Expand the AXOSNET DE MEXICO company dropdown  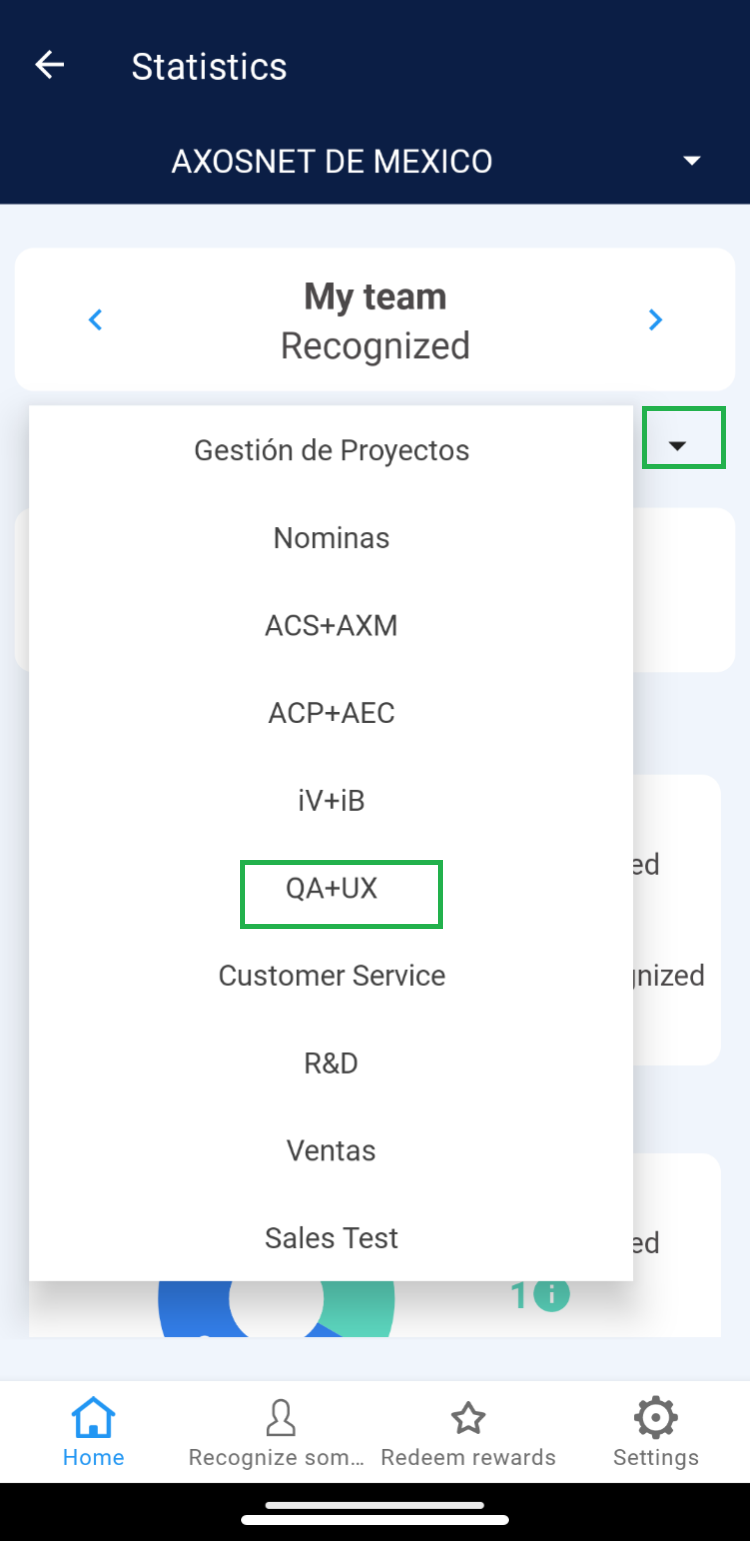tap(691, 162)
